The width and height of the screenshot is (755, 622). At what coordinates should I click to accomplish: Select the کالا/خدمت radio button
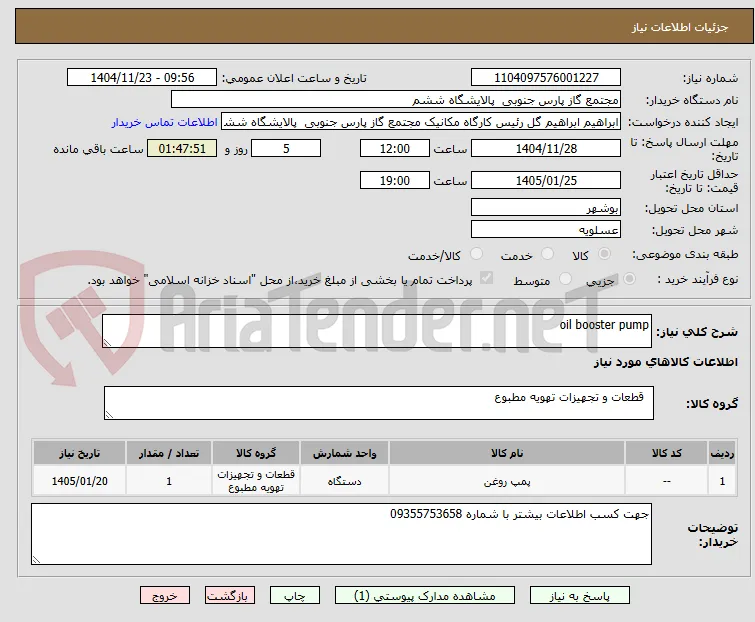(476, 254)
